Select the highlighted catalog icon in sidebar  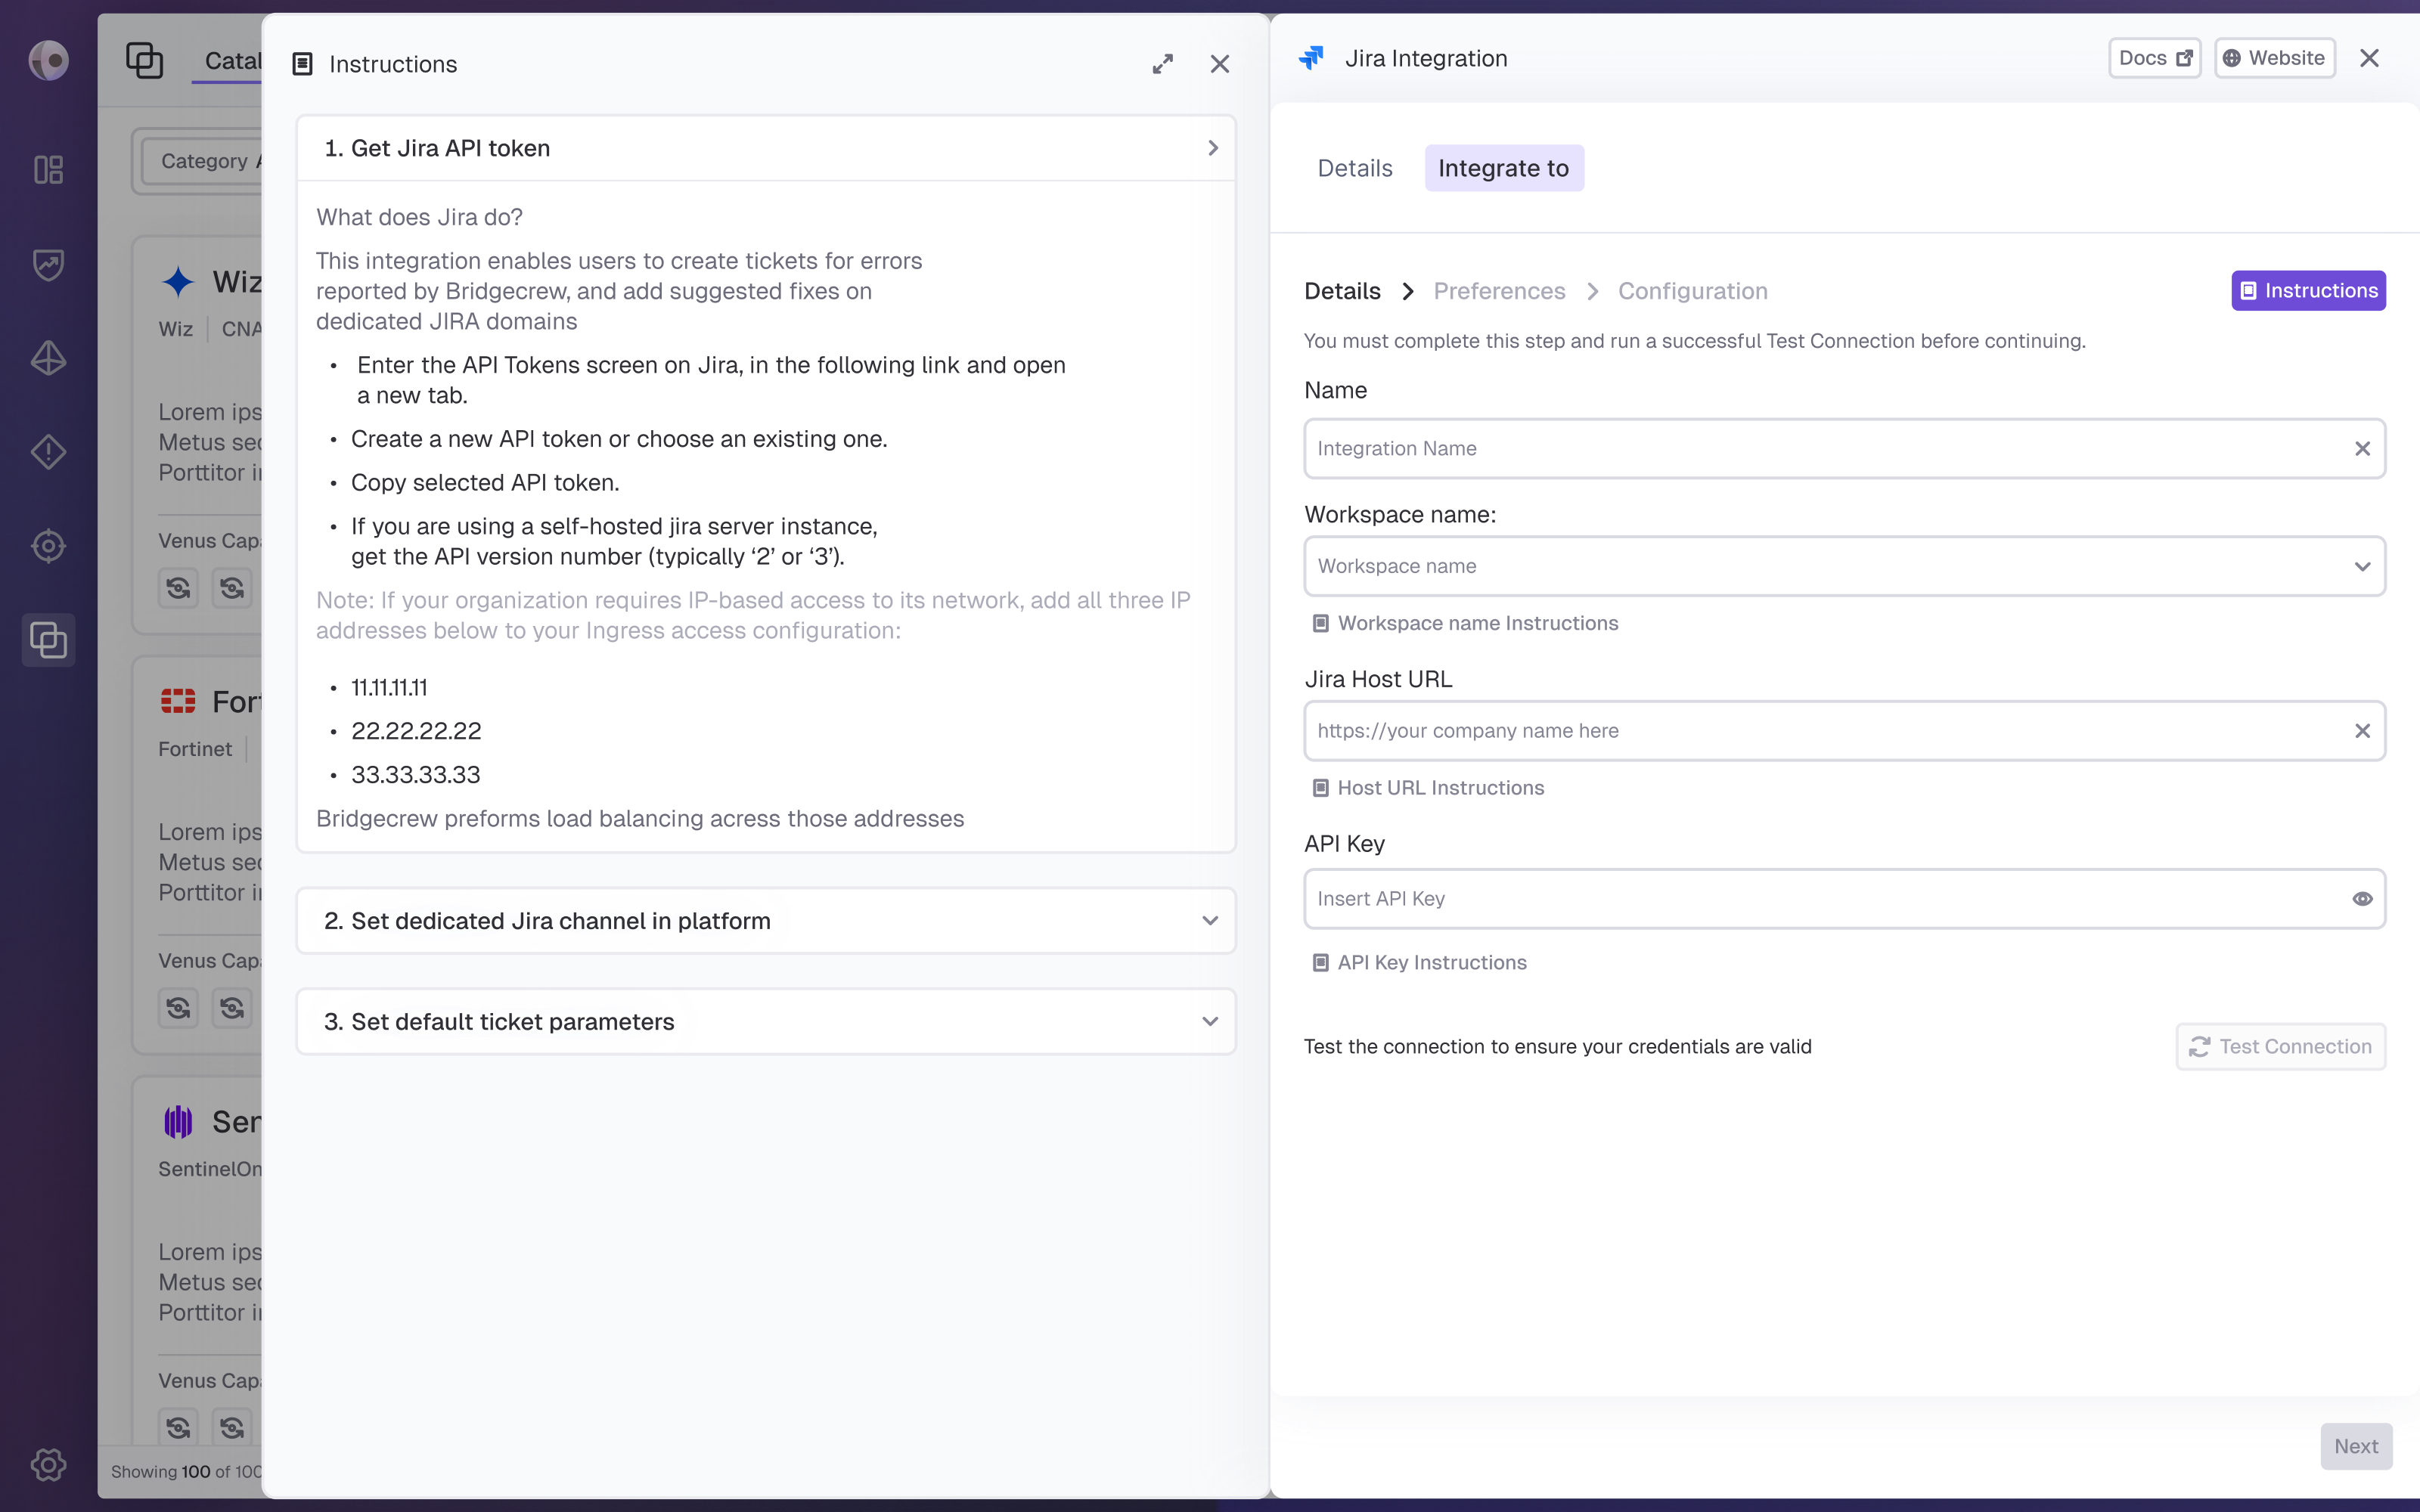[x=48, y=640]
